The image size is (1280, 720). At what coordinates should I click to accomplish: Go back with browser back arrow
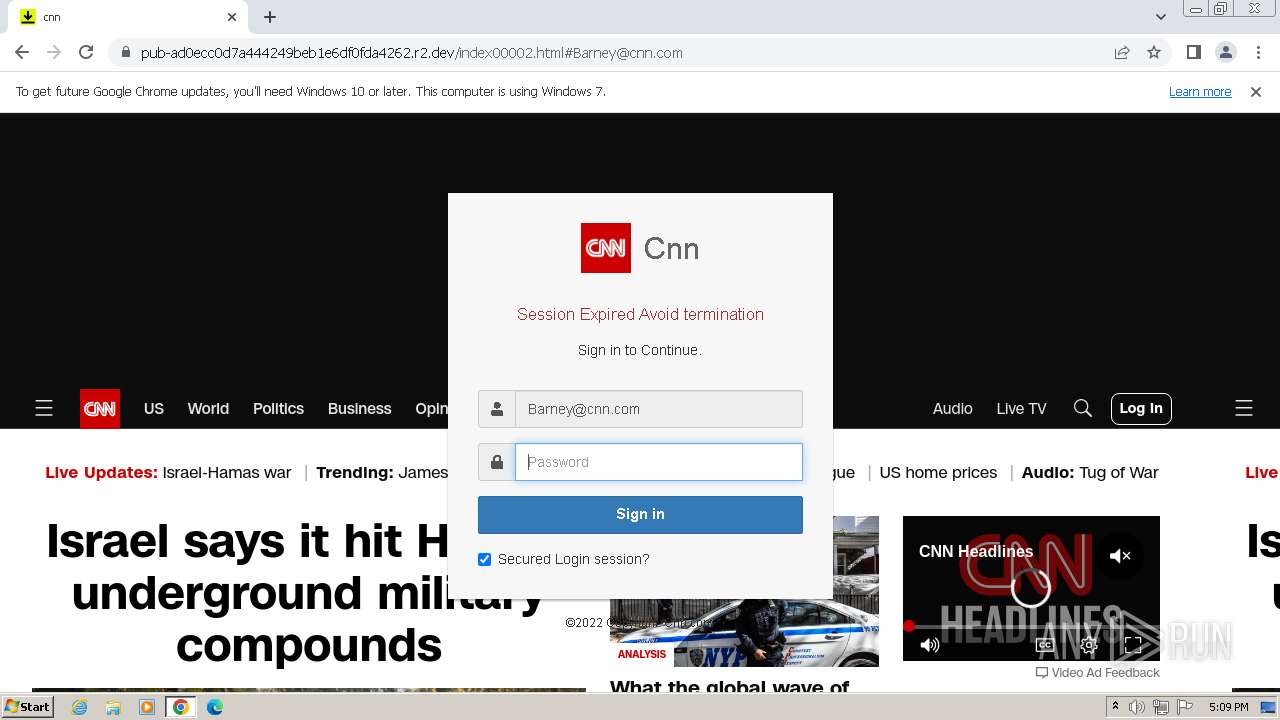coord(22,52)
